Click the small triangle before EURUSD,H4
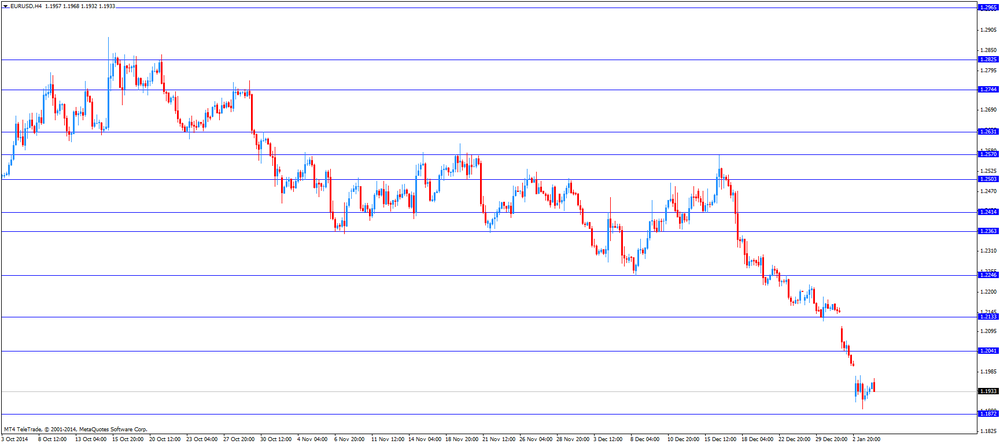This screenshot has width=1000, height=444. (x=5, y=6)
